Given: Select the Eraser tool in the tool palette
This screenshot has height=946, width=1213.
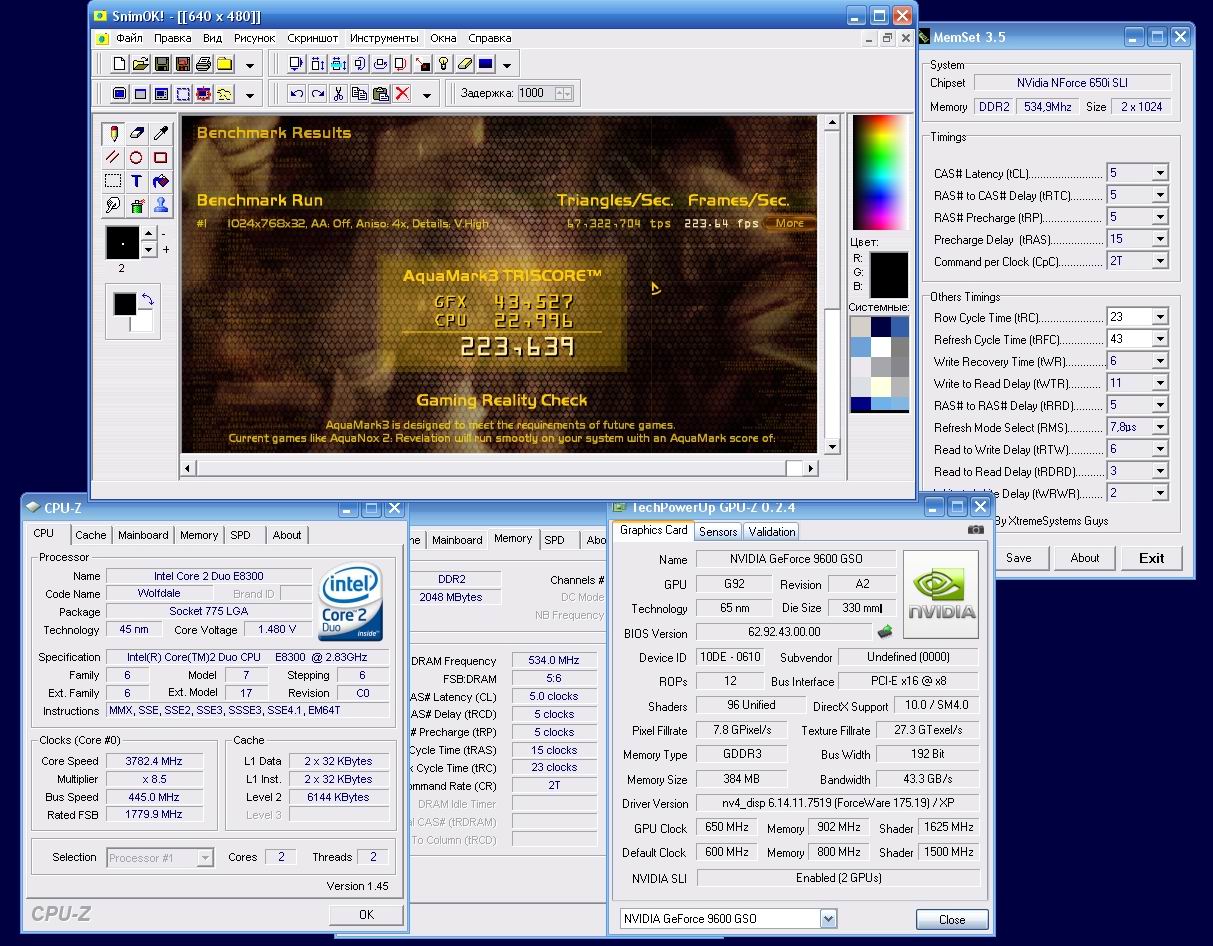Looking at the screenshot, I should click(x=136, y=133).
